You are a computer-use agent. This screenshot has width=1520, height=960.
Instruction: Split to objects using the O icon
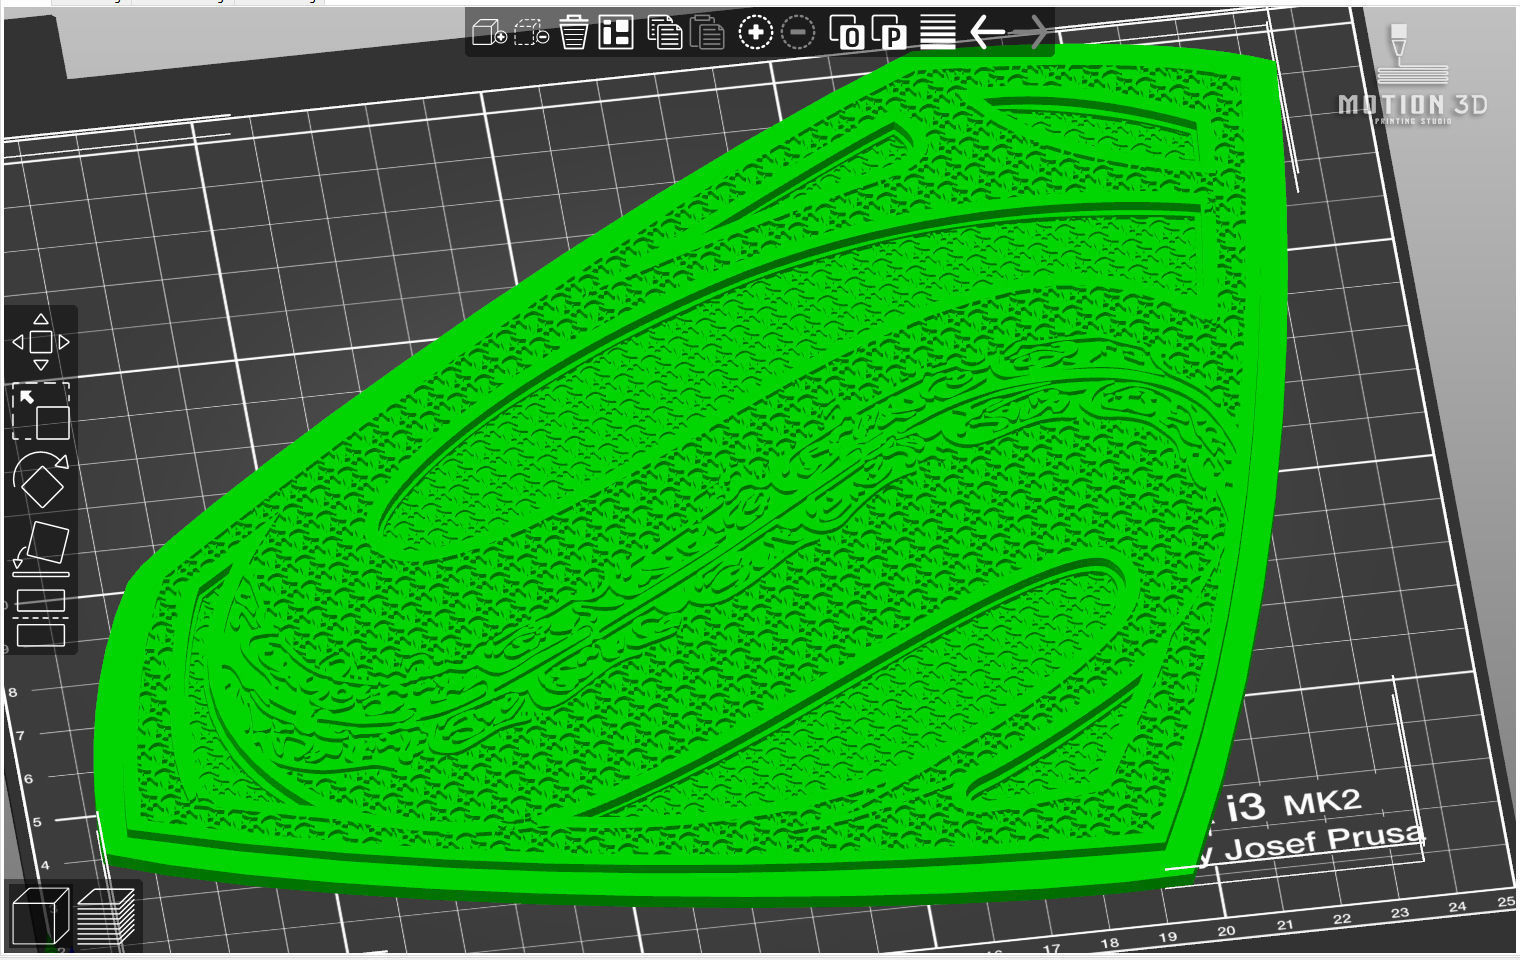coord(847,33)
